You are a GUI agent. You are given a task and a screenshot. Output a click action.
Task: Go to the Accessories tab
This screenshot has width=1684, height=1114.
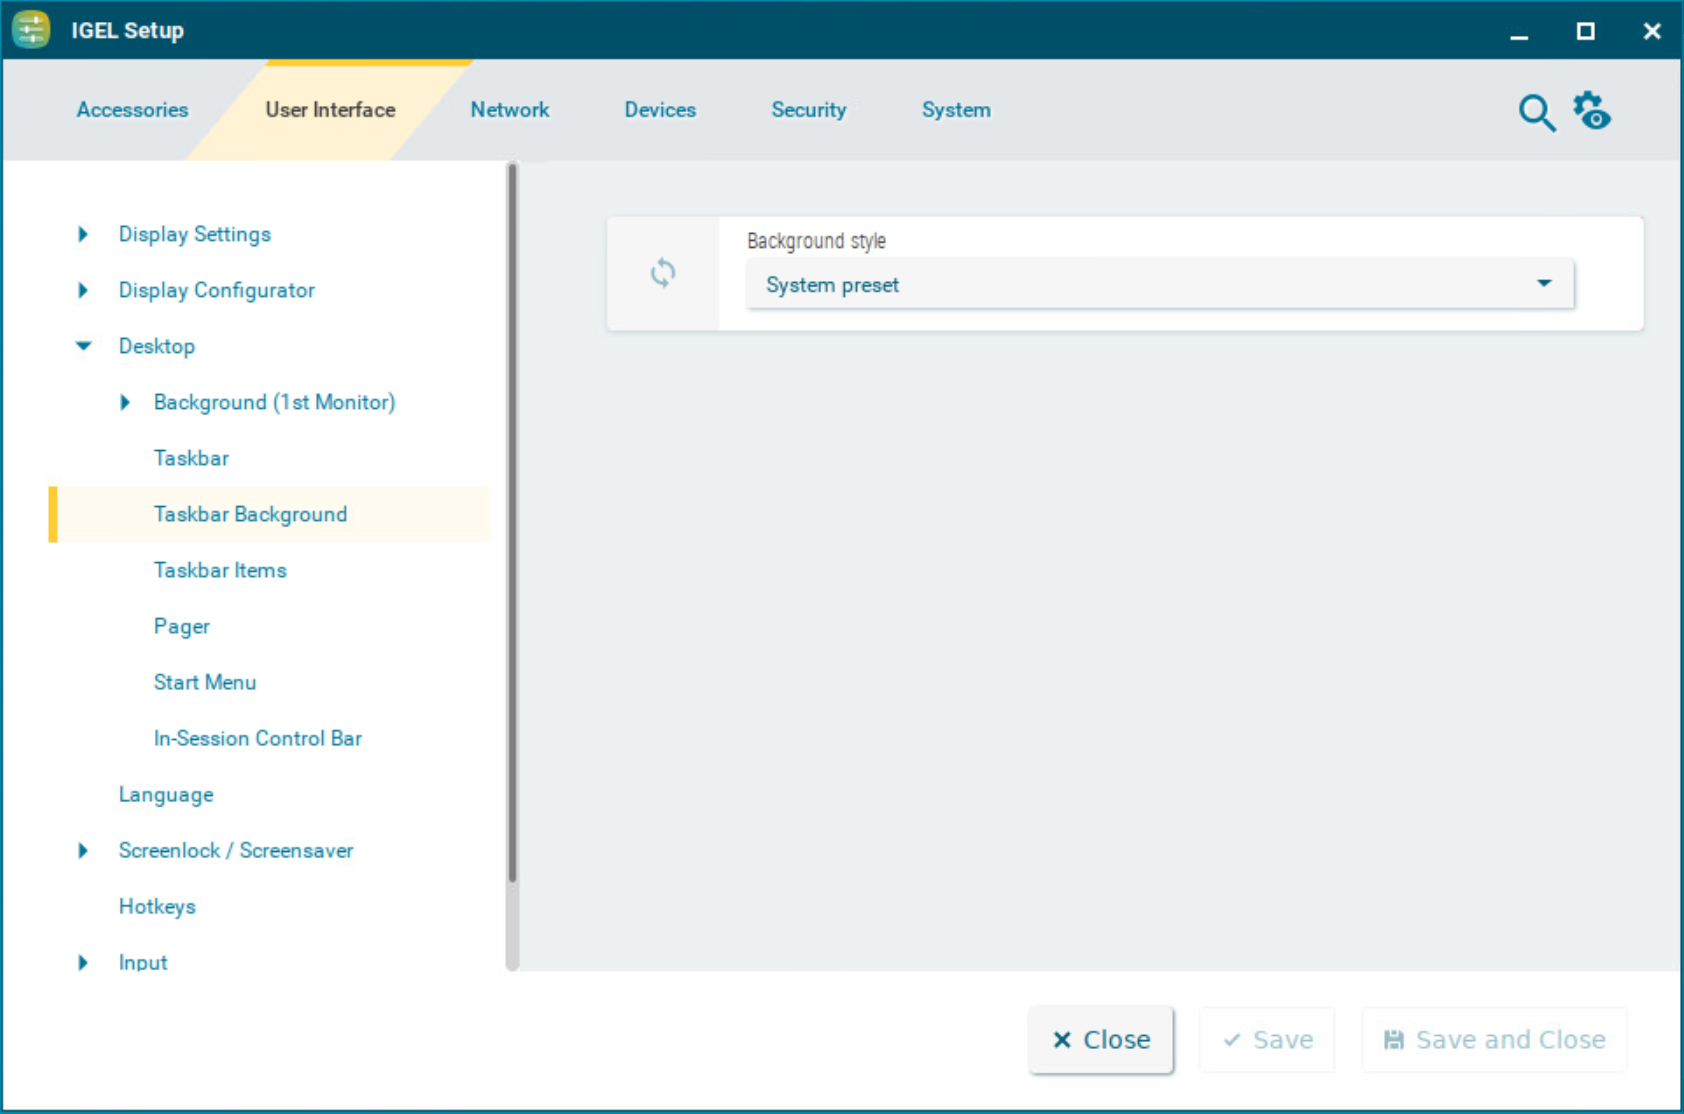[x=132, y=110]
